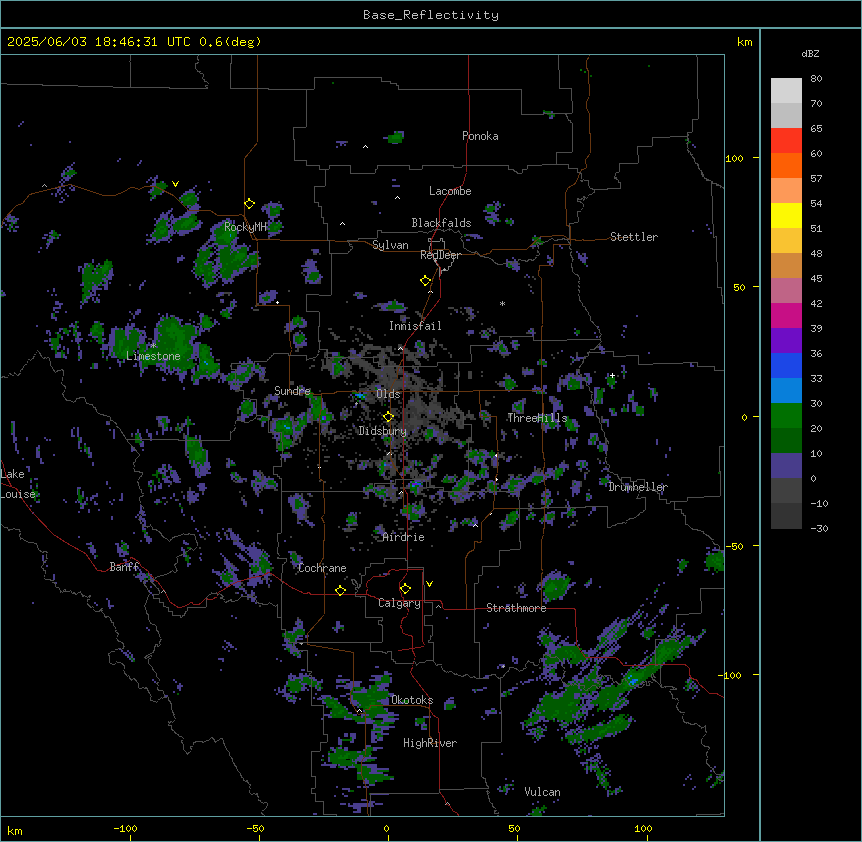Pick the magenta swatch in dBZ legend
Screen dimensions: 862x842
click(786, 315)
